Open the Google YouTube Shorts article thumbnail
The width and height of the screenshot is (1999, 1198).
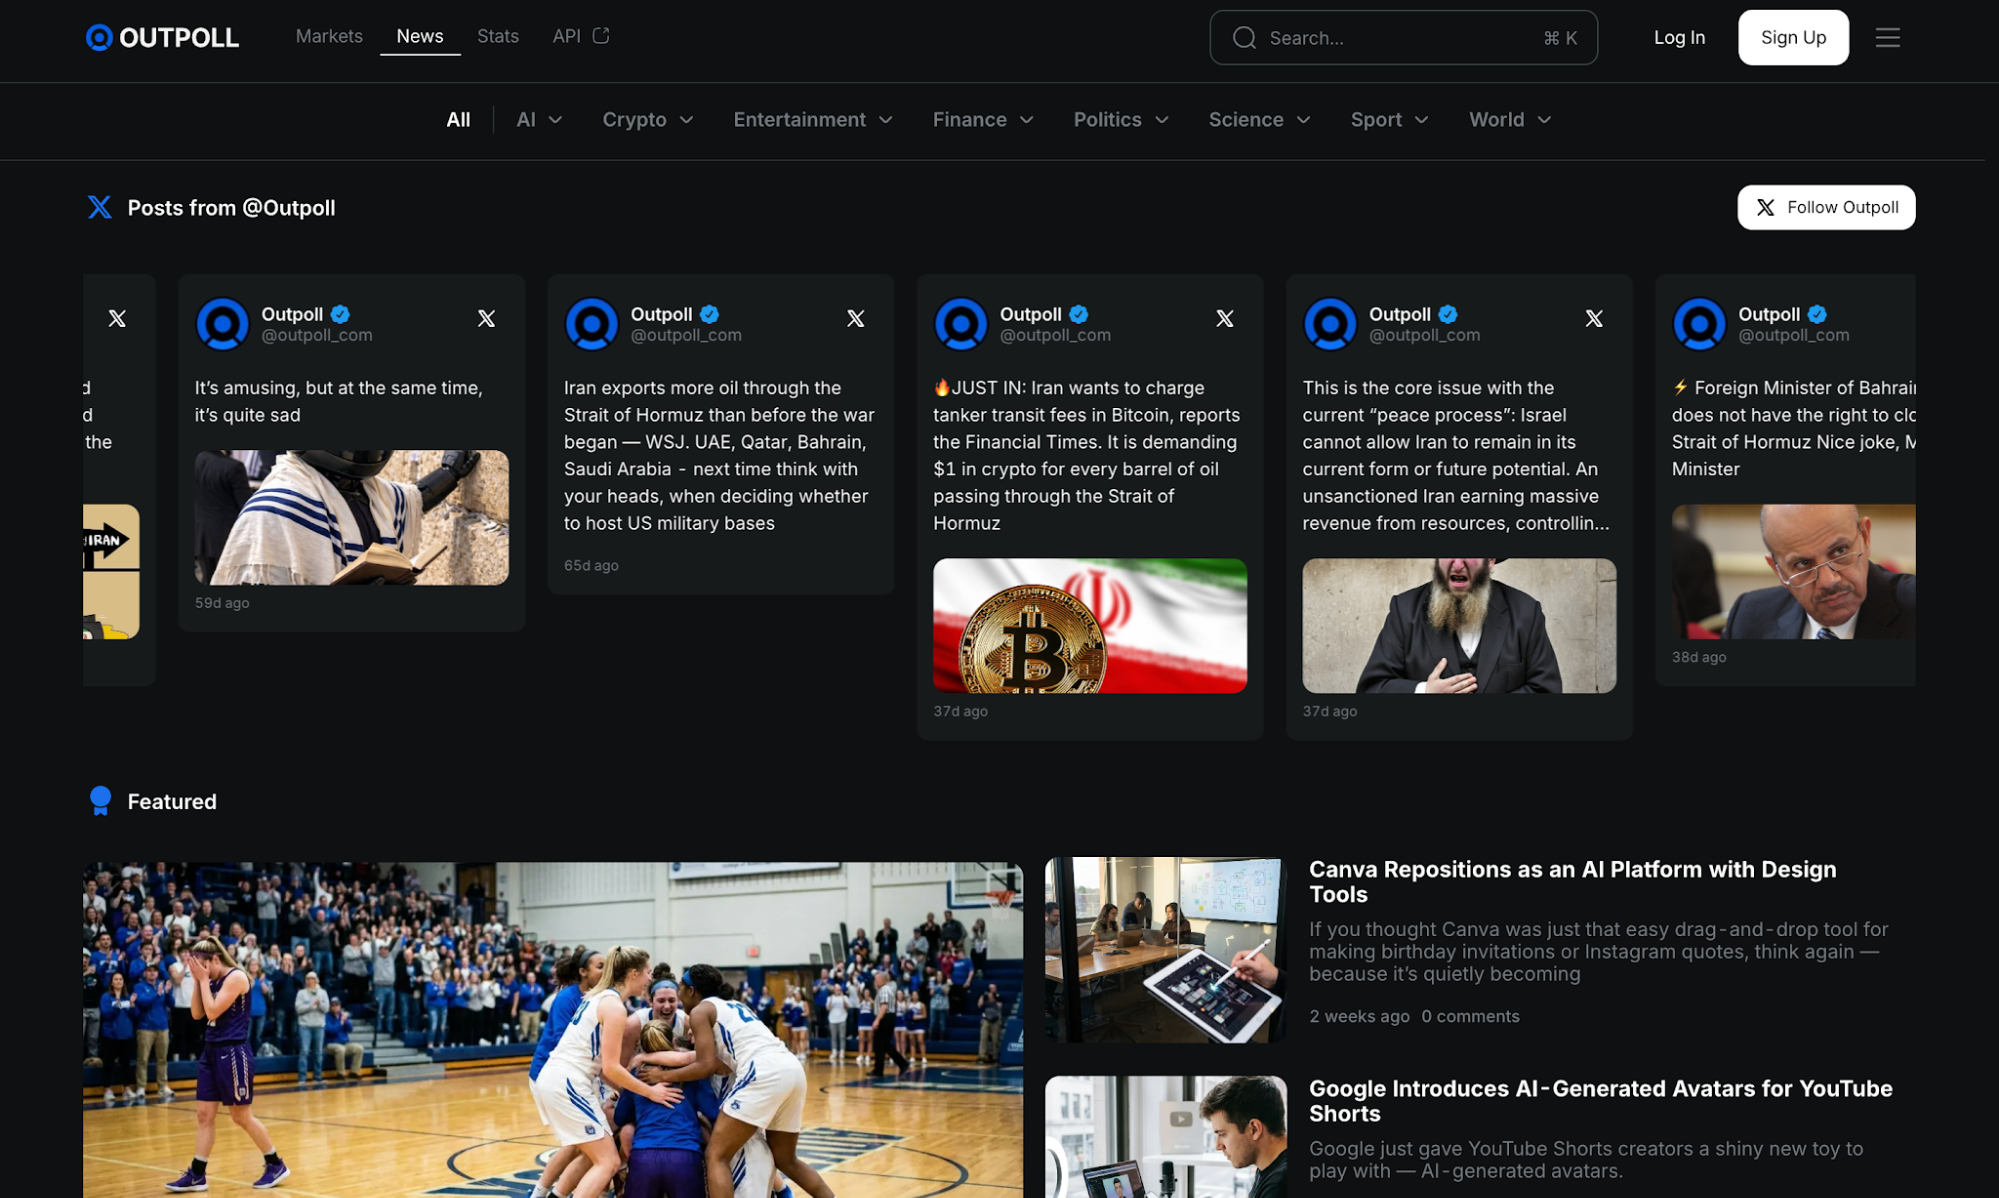(1165, 1137)
